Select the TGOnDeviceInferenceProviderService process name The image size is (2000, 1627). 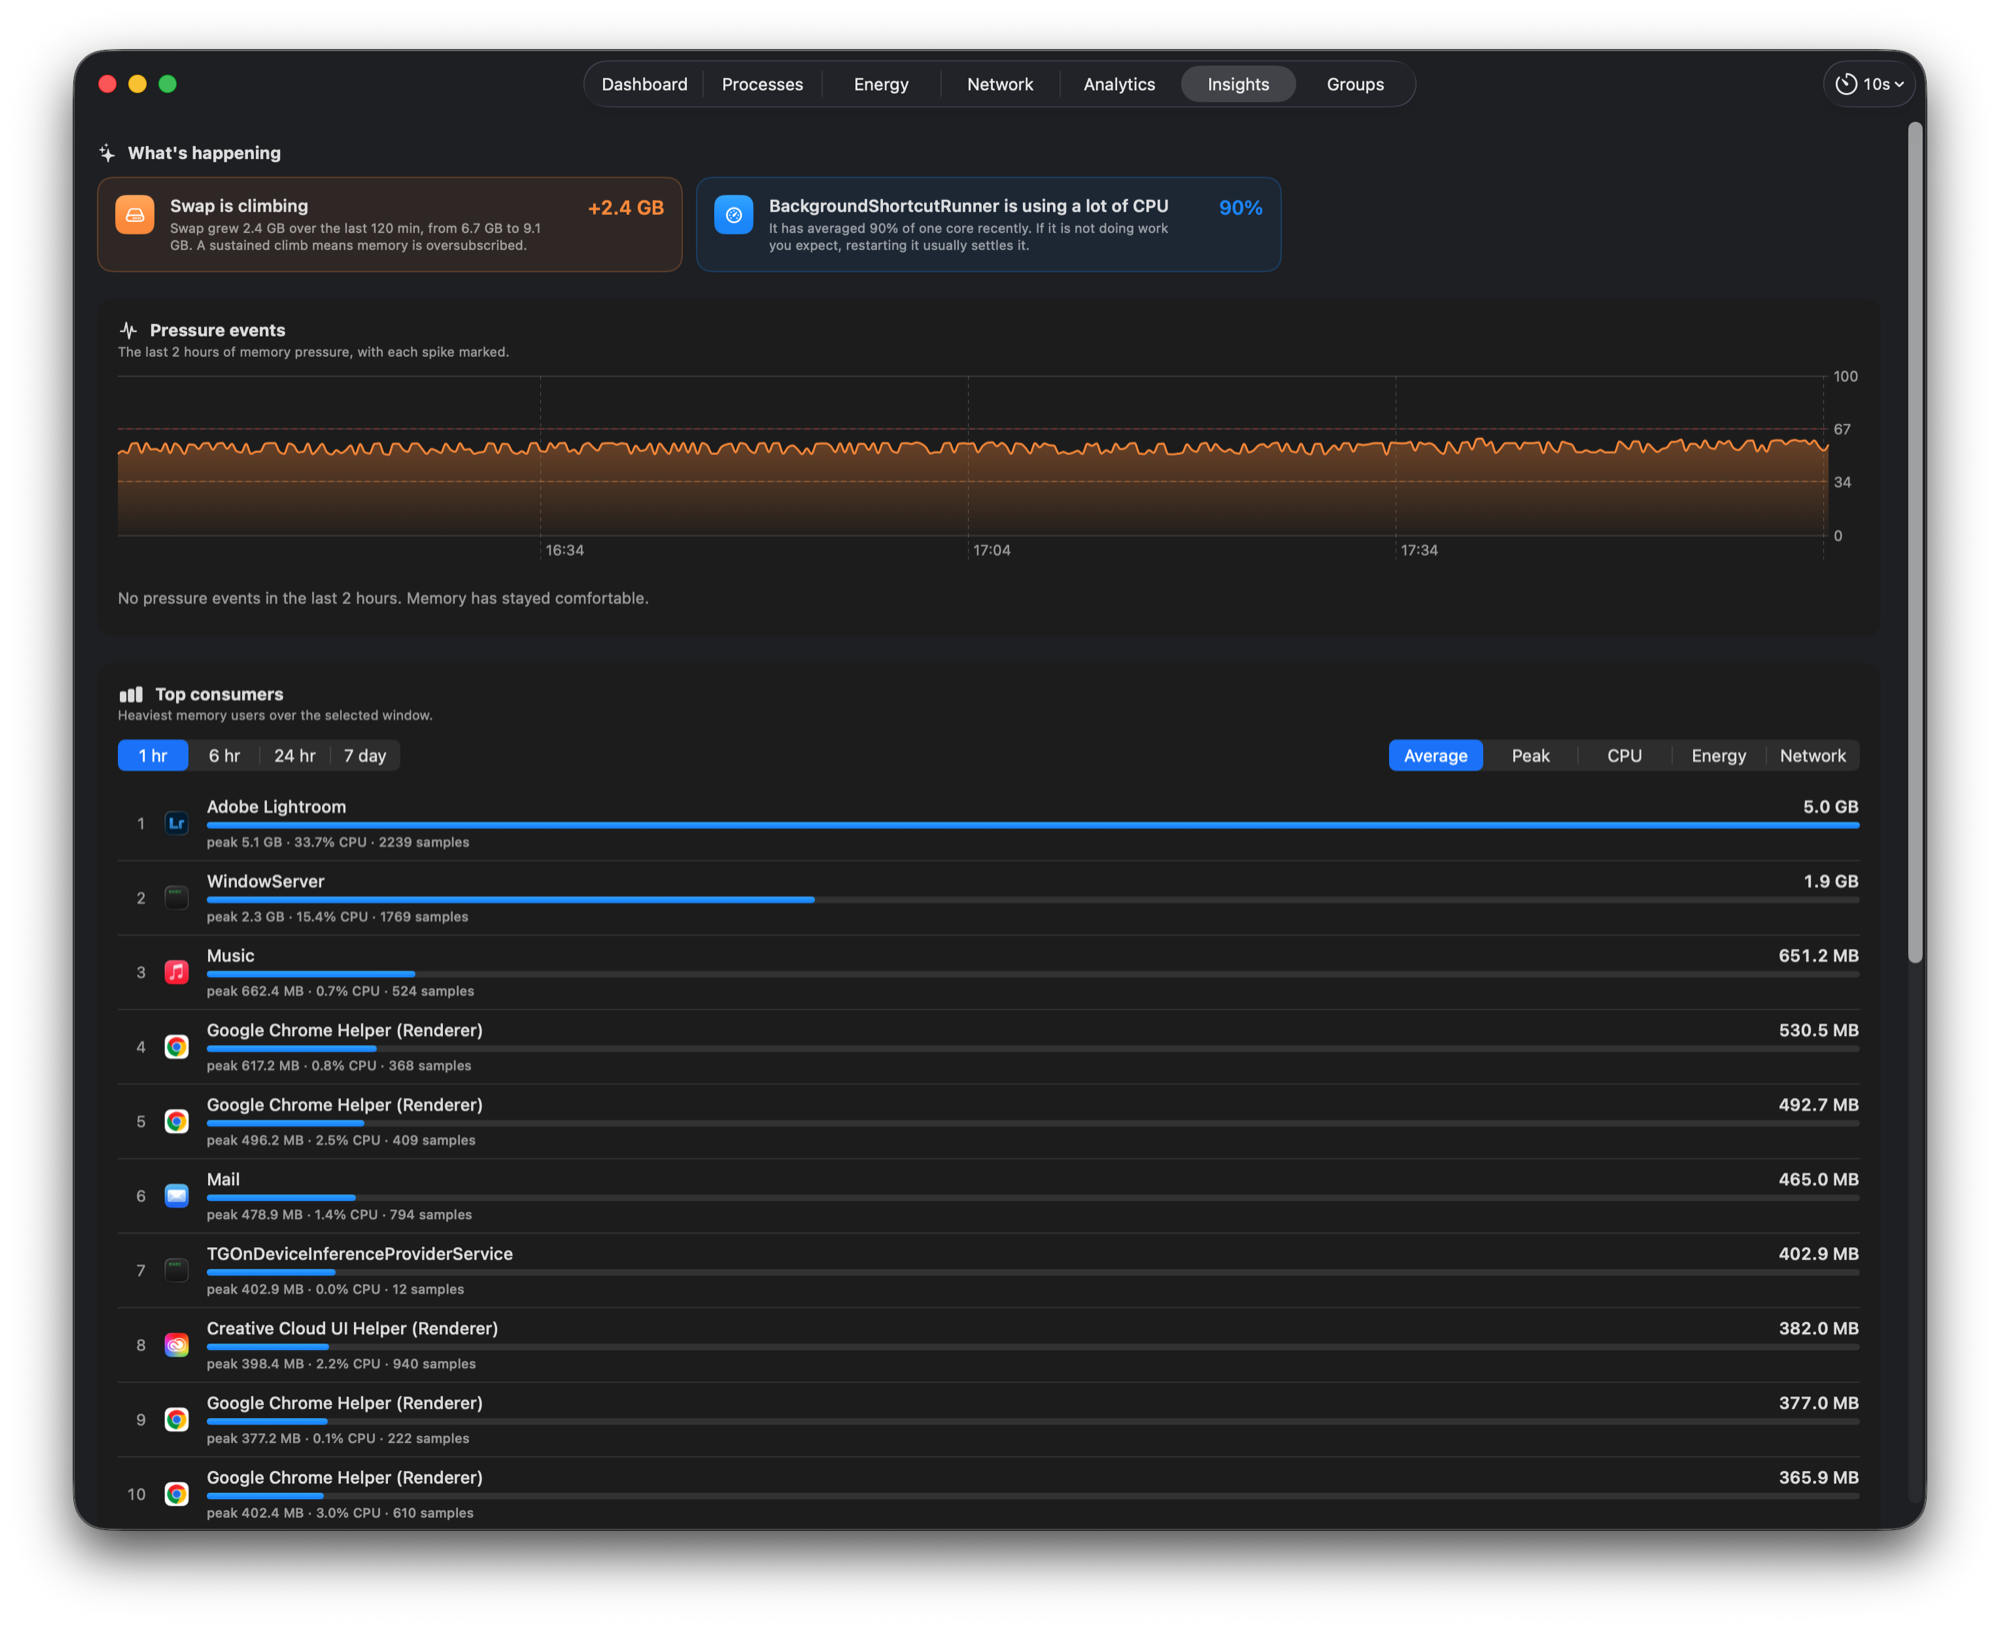coord(360,1254)
